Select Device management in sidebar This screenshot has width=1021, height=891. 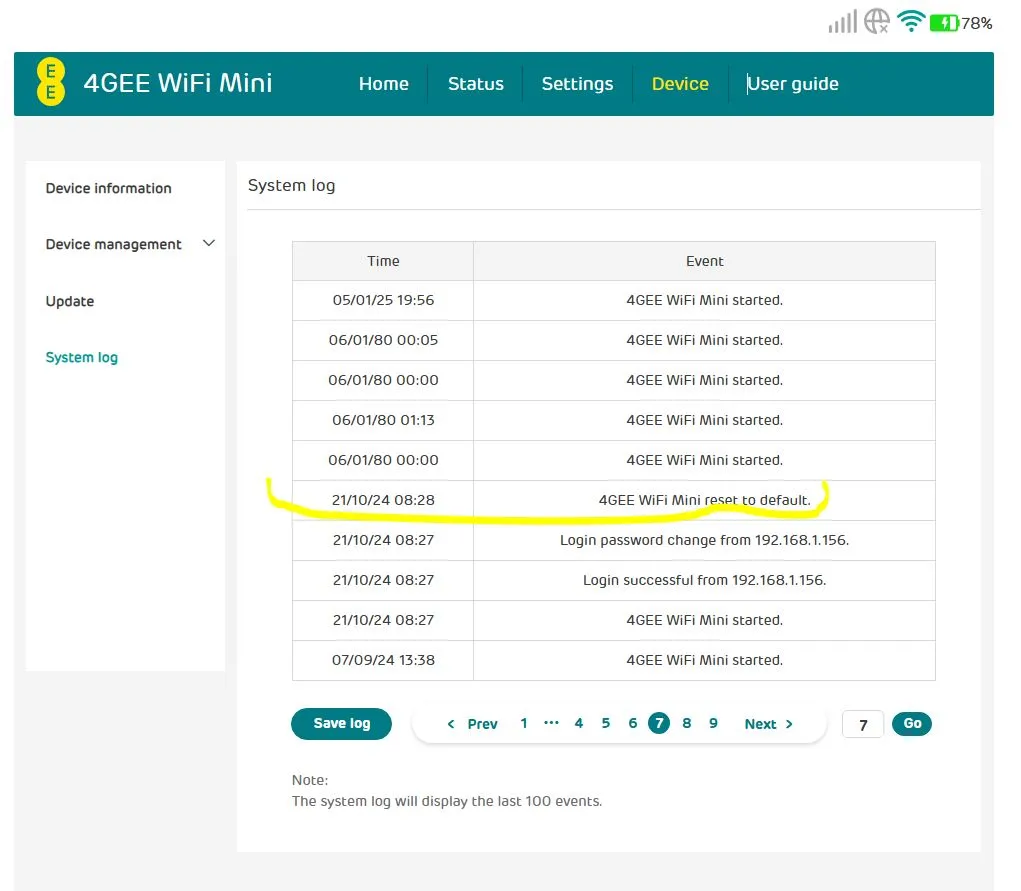(x=113, y=244)
